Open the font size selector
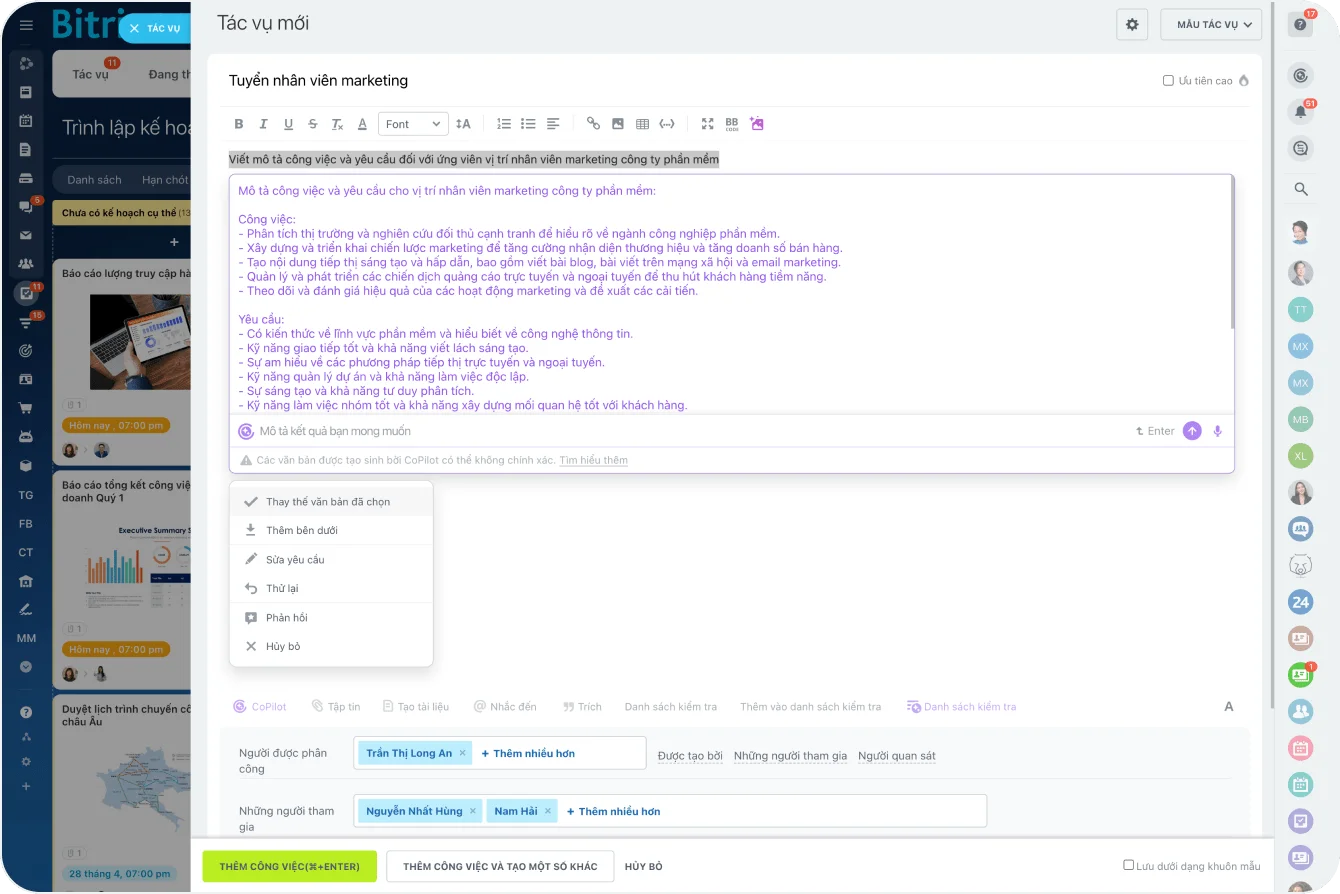1340x894 pixels. click(462, 123)
